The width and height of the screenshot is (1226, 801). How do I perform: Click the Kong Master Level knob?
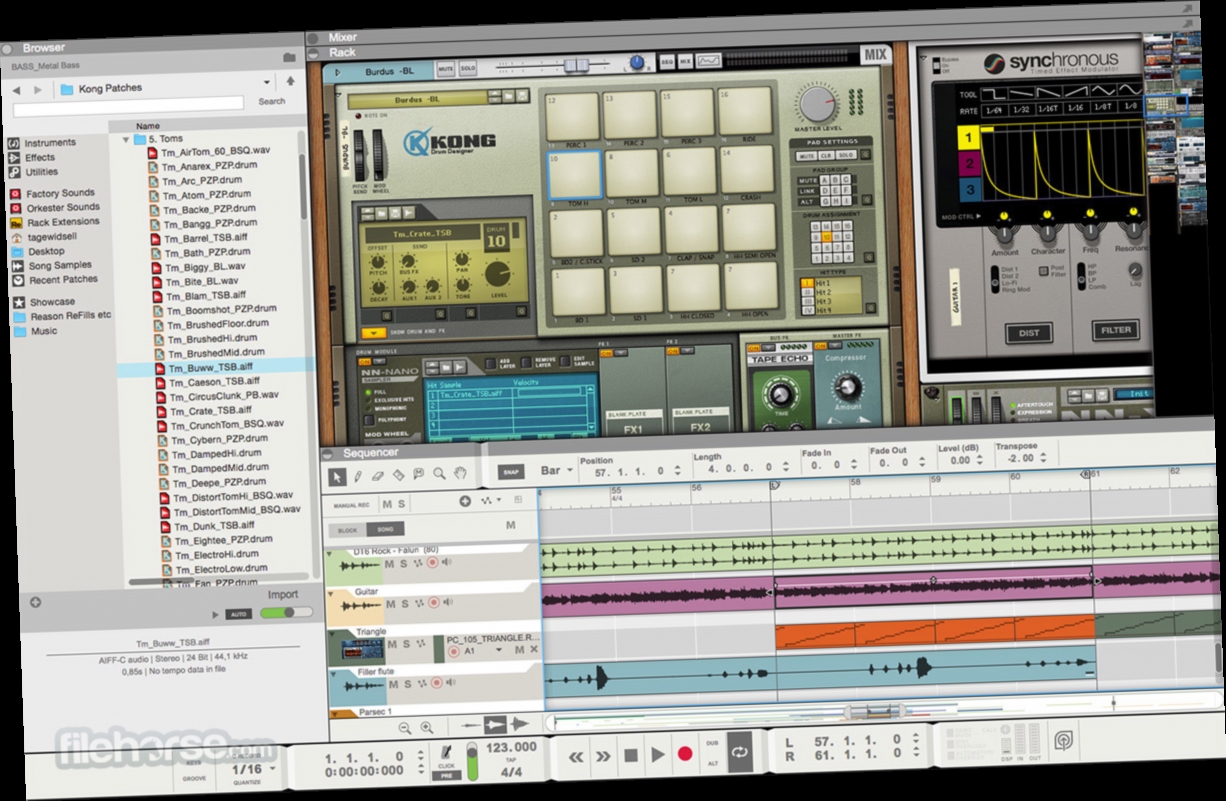pyautogui.click(x=818, y=103)
